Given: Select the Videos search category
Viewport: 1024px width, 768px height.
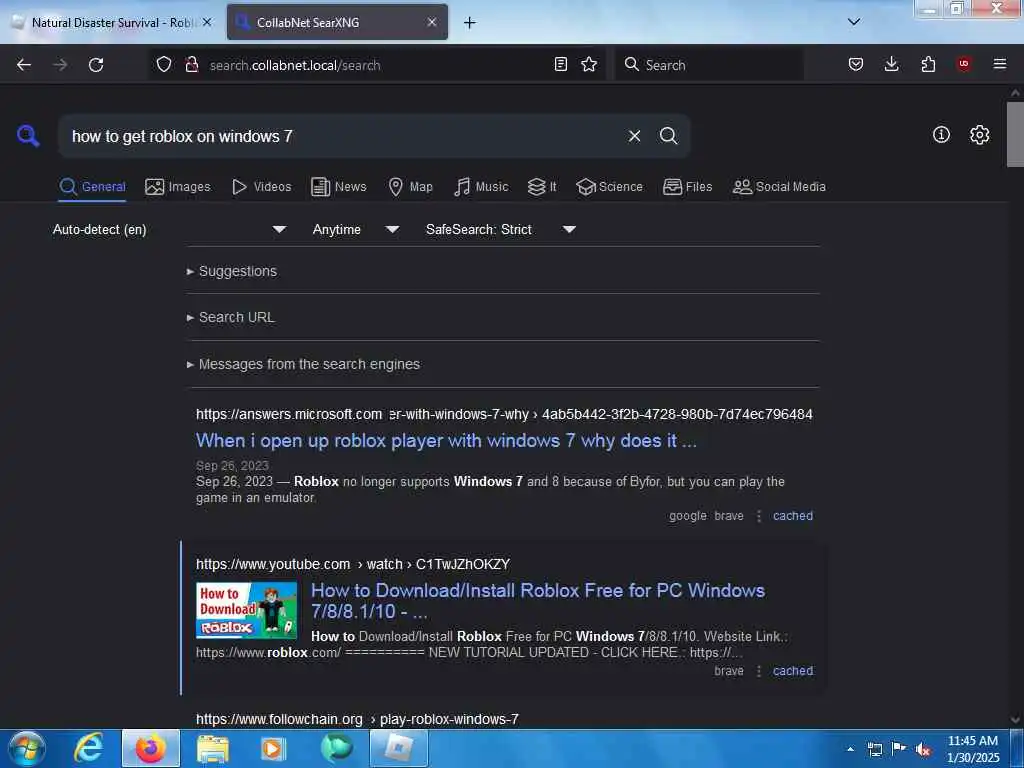Looking at the screenshot, I should [x=261, y=187].
